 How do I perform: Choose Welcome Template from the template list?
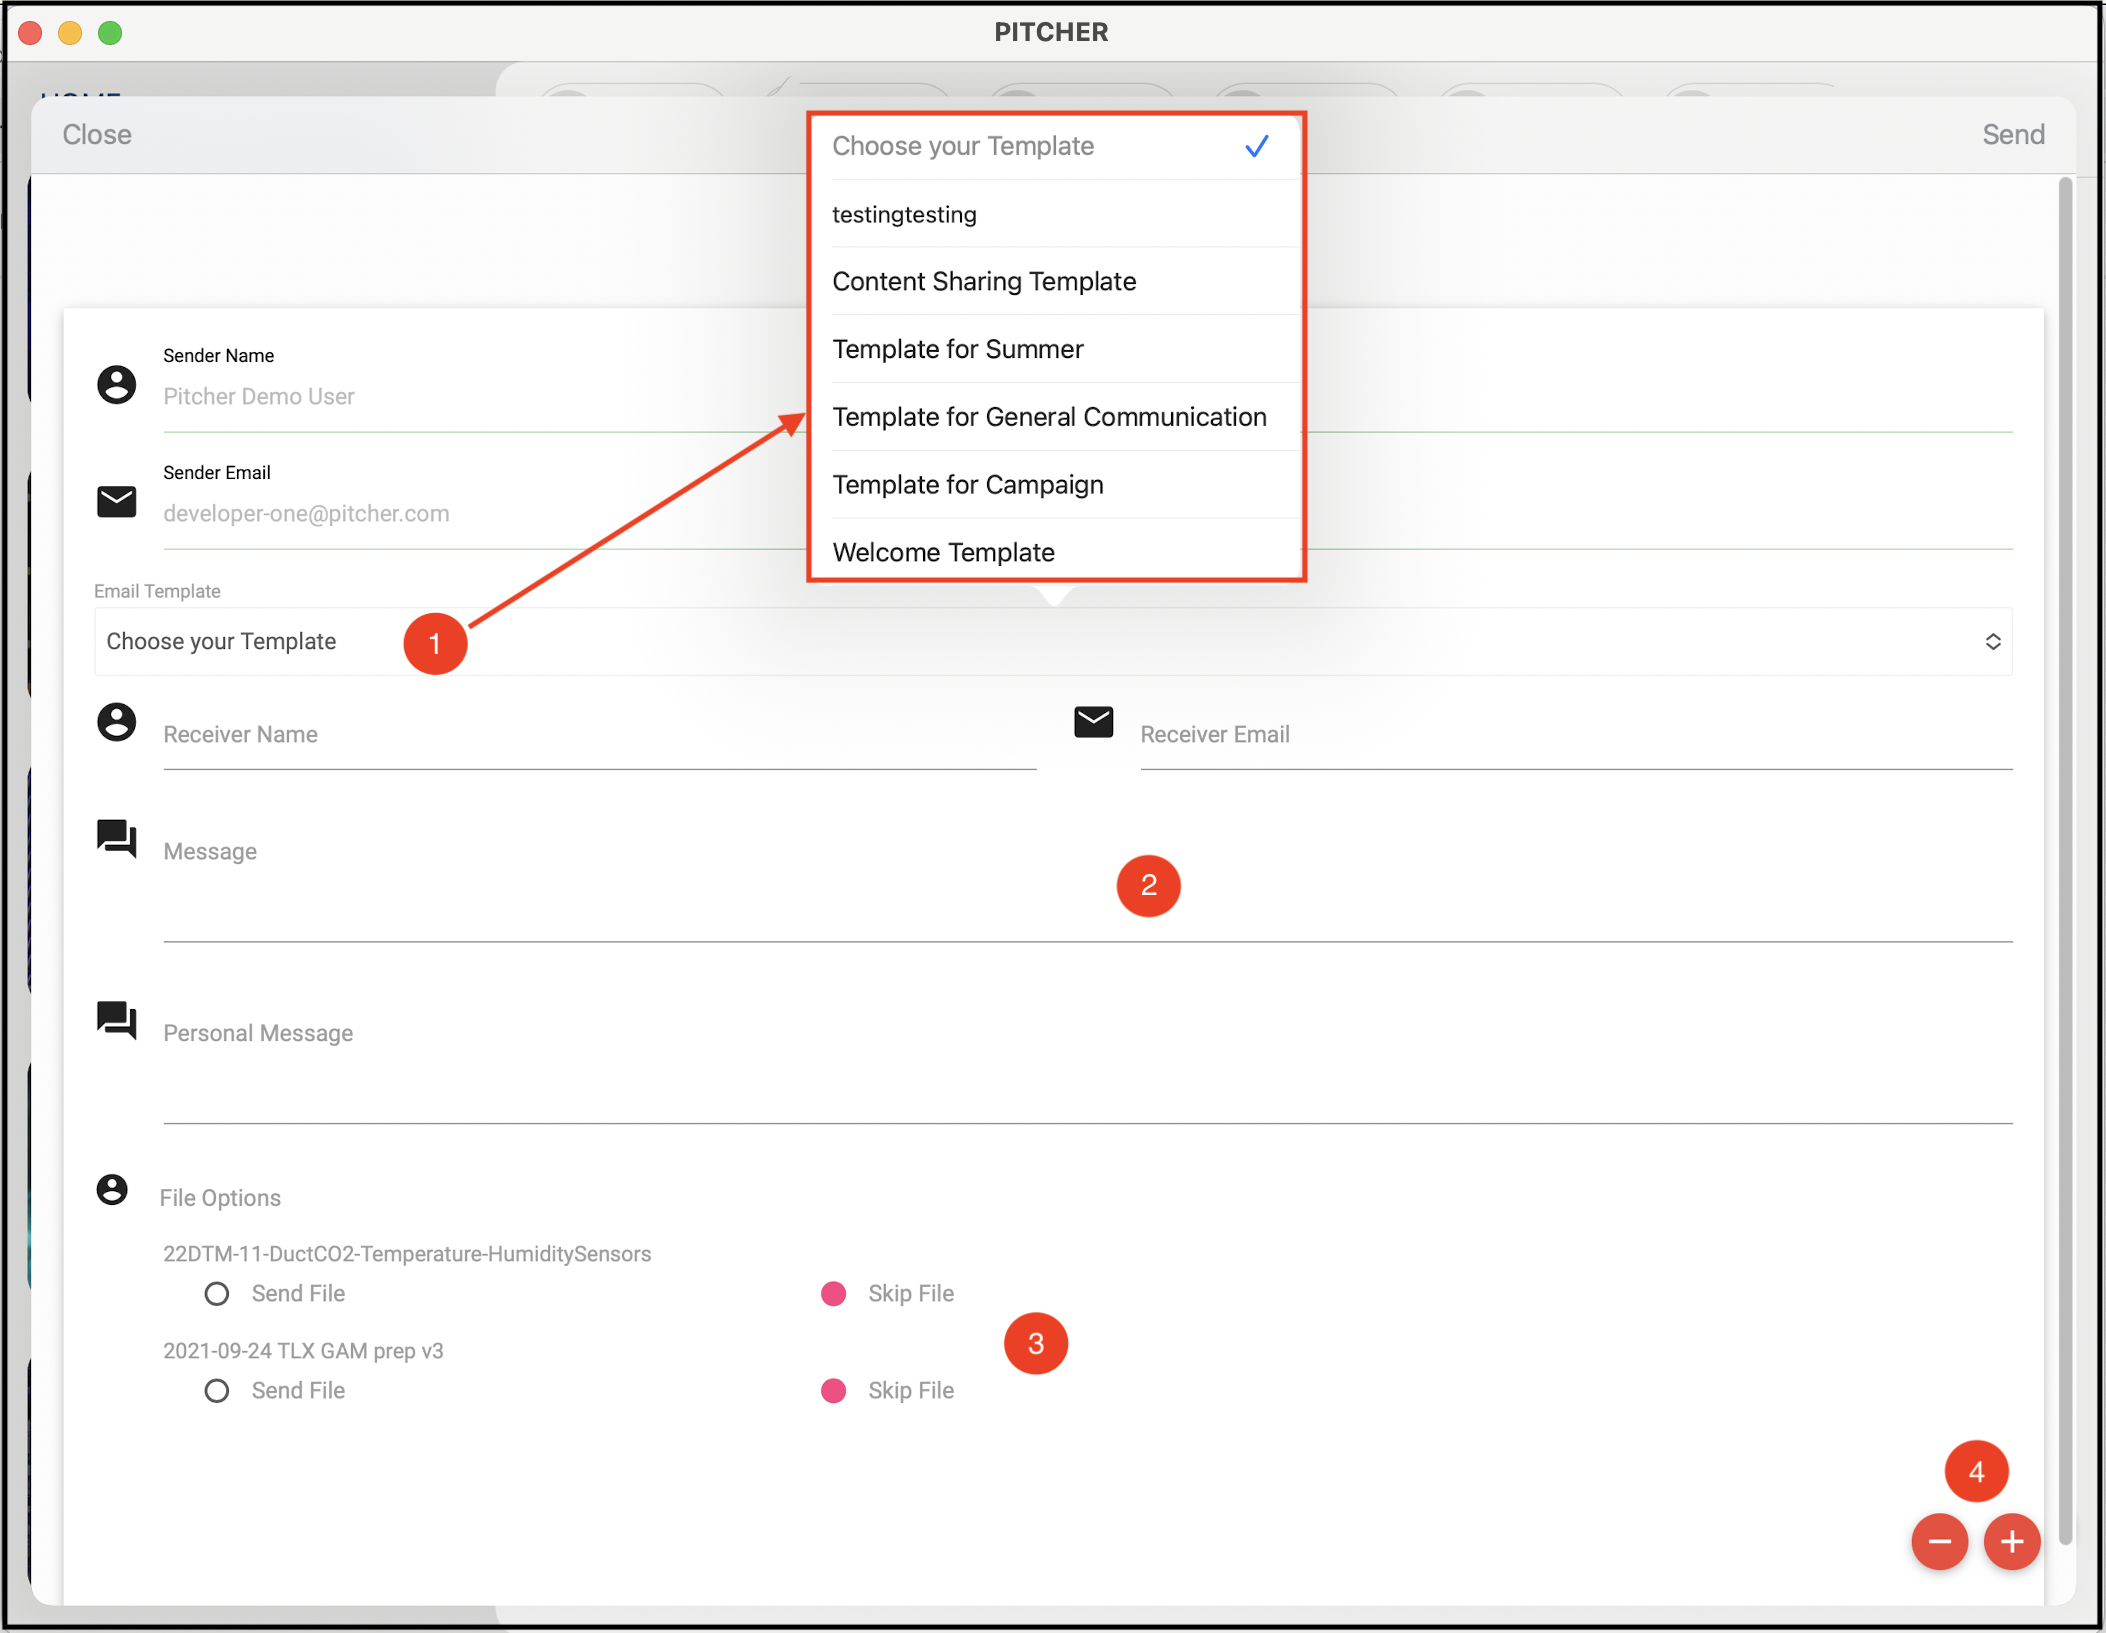coord(943,551)
